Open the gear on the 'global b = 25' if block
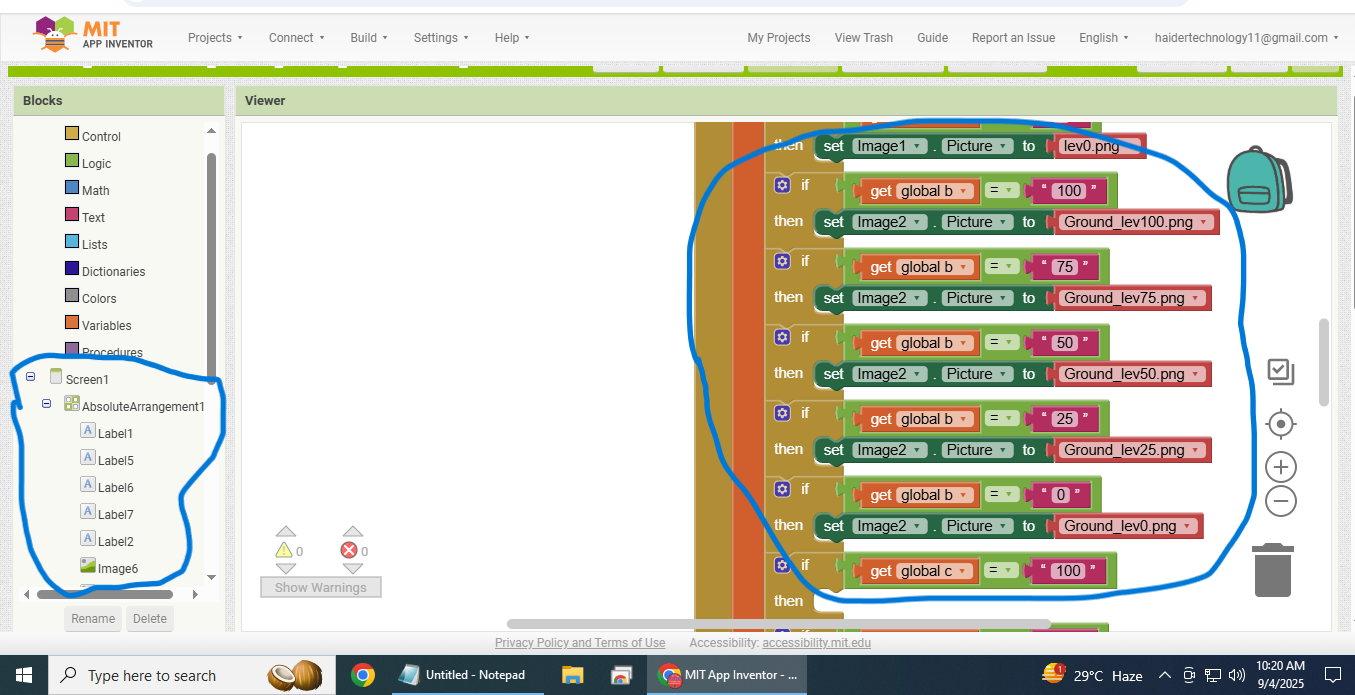1355x695 pixels. [x=782, y=413]
